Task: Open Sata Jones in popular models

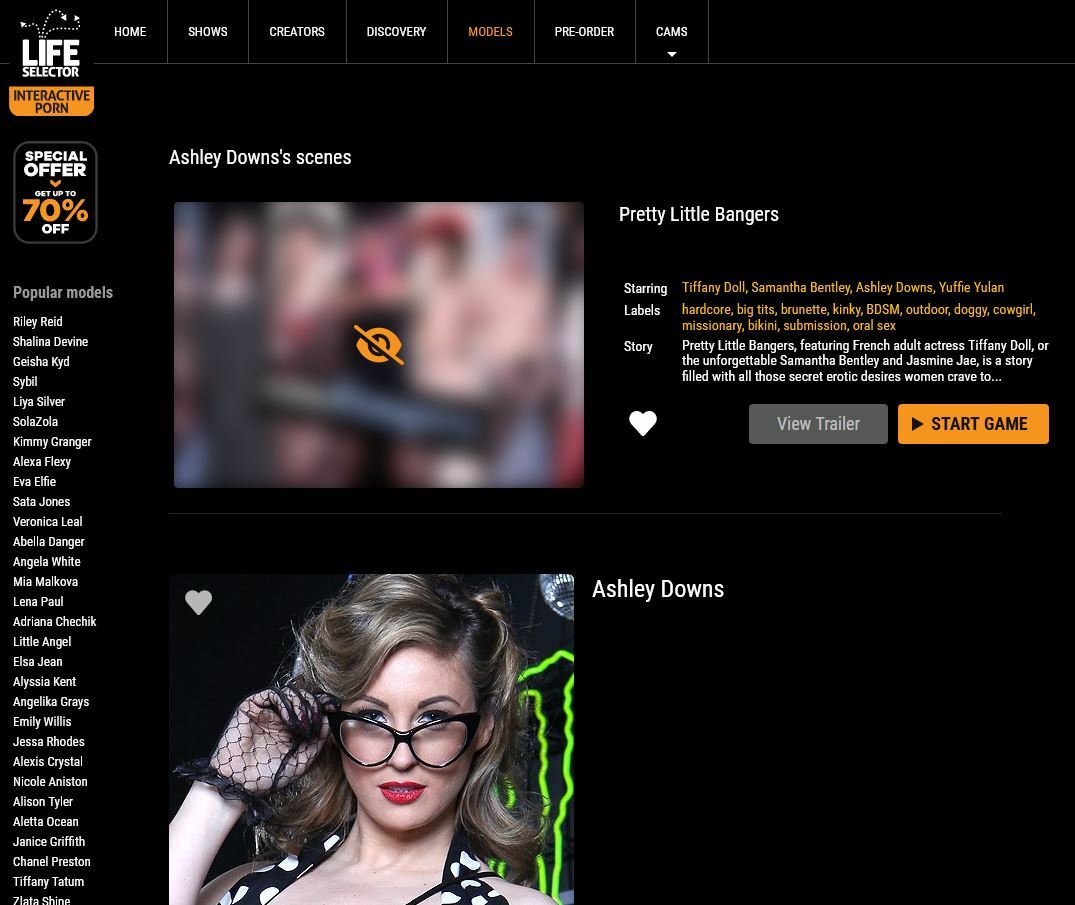Action: 41,501
